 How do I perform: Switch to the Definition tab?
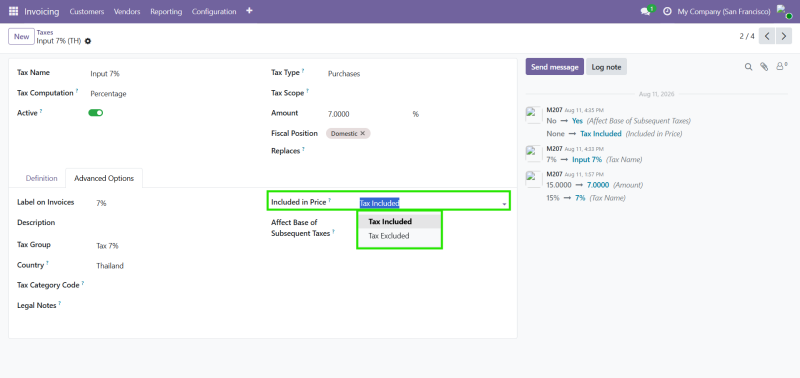pyautogui.click(x=42, y=179)
